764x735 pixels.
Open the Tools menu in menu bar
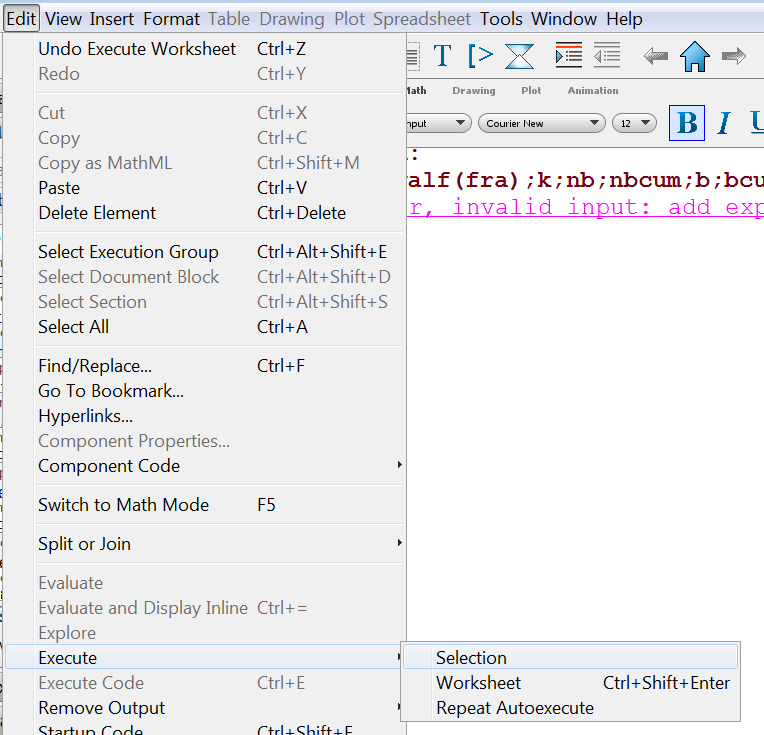[x=501, y=19]
